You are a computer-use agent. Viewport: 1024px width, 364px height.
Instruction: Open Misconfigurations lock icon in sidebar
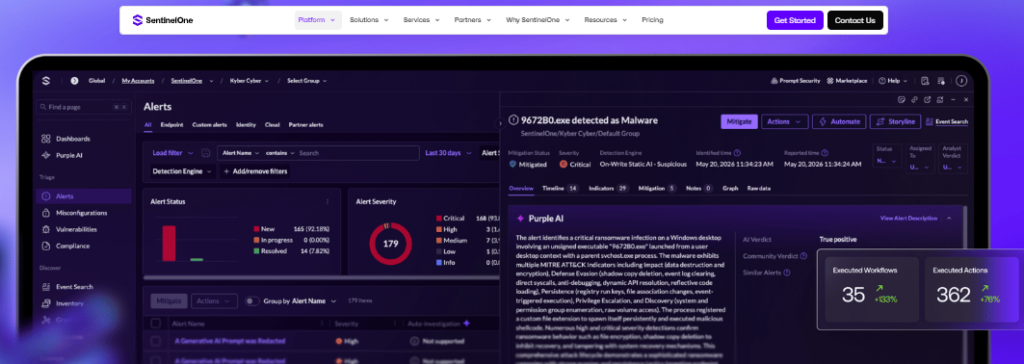(46, 213)
